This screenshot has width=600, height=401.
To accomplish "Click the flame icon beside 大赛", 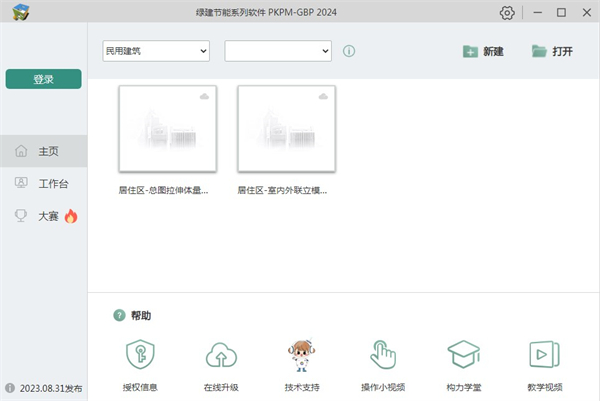I will (71, 216).
